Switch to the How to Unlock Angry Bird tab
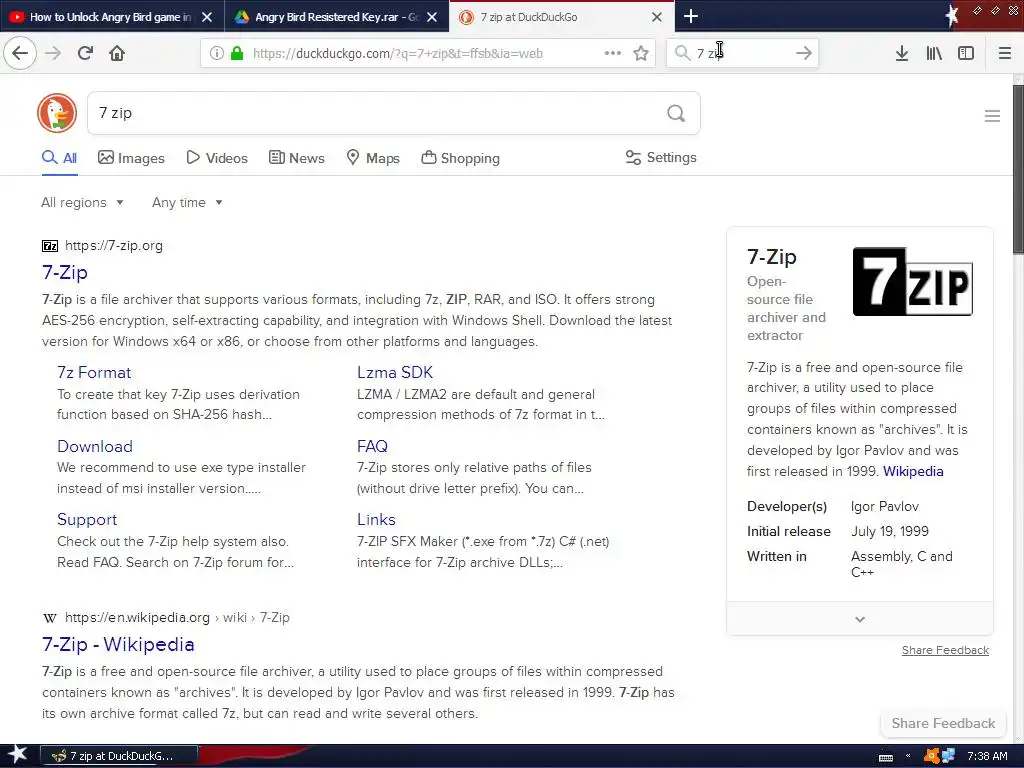The width and height of the screenshot is (1024, 768). coord(112,16)
